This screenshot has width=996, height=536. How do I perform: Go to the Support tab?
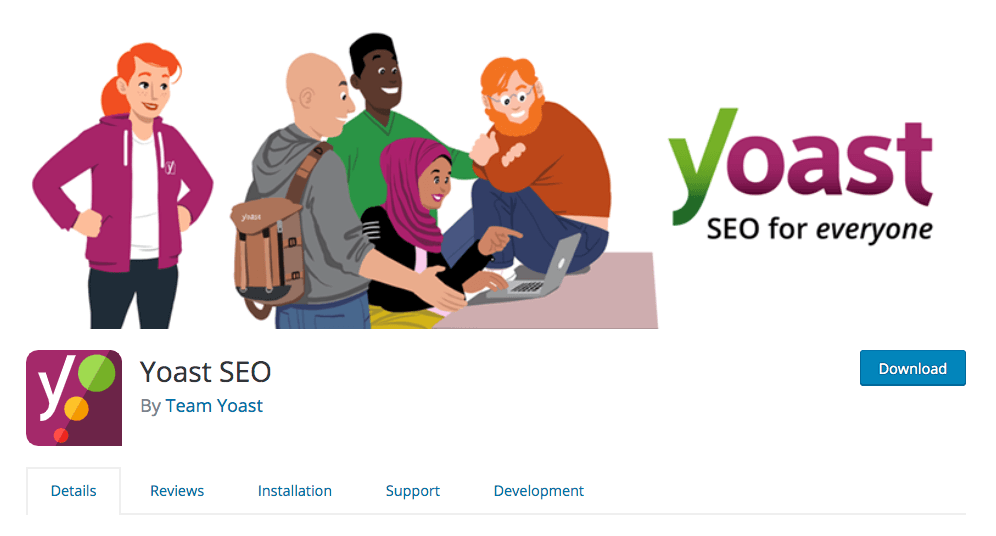click(413, 491)
